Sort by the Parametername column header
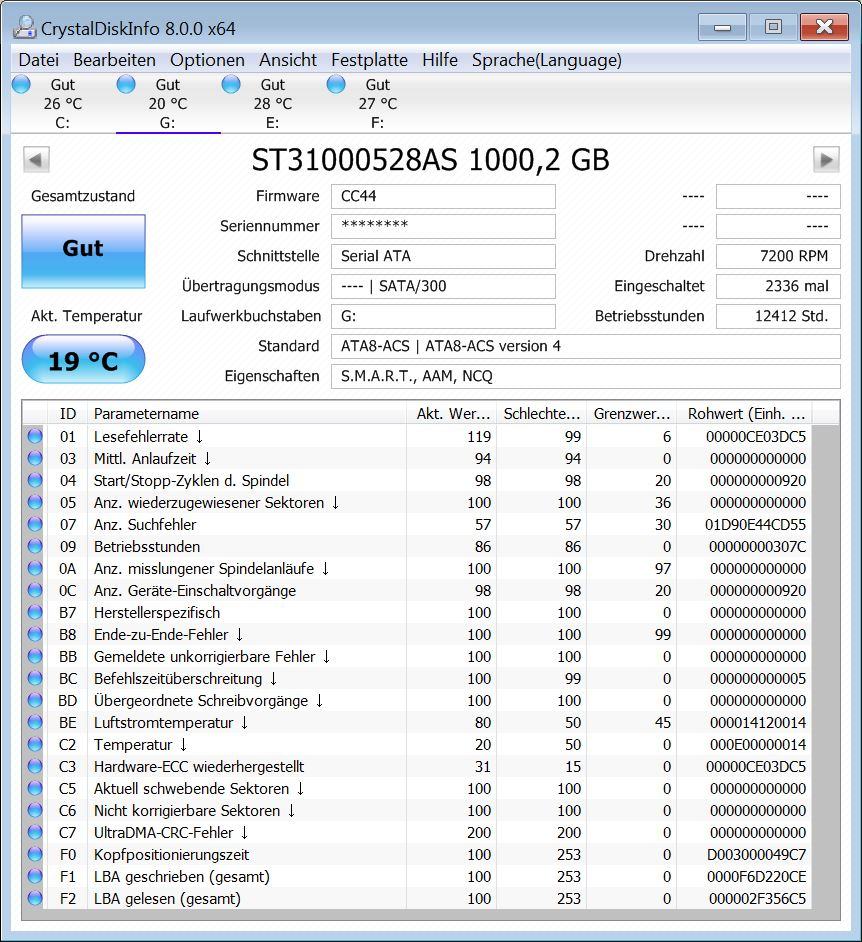Screen dimensions: 862x942 (x=246, y=413)
